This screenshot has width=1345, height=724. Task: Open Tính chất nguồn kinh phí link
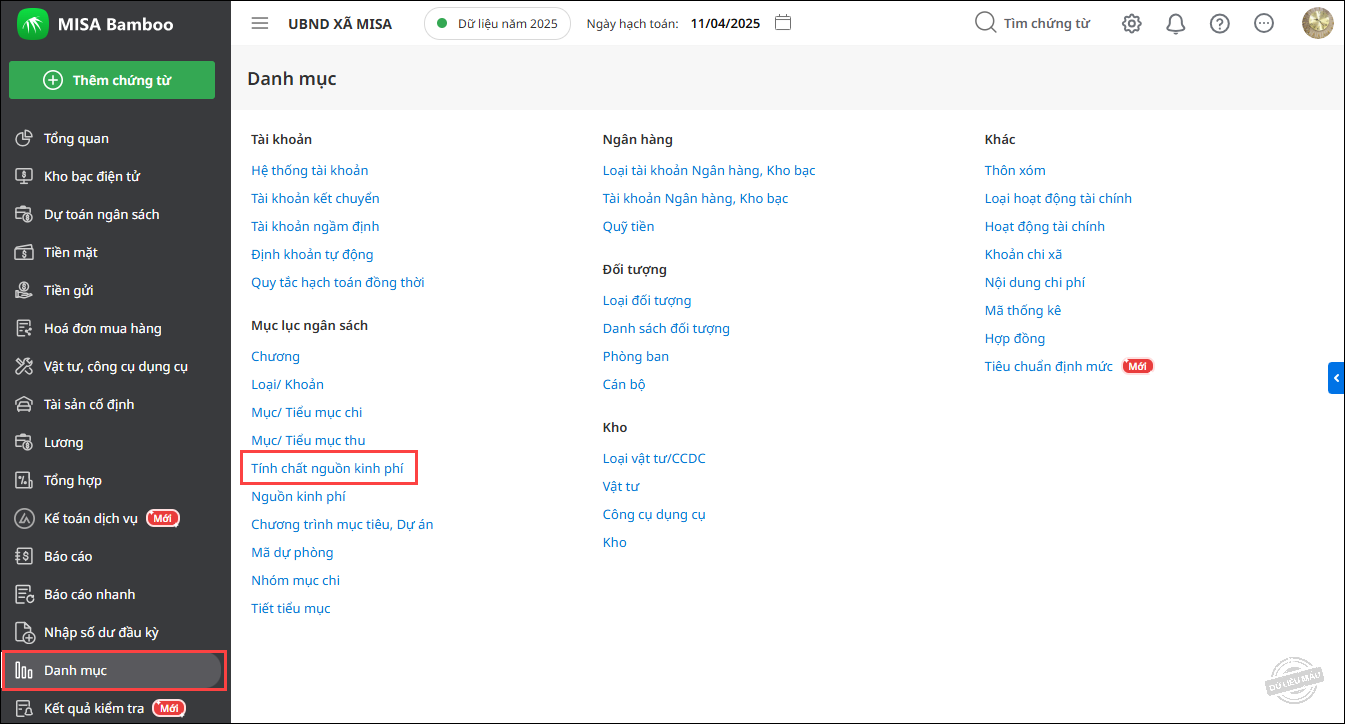[329, 468]
